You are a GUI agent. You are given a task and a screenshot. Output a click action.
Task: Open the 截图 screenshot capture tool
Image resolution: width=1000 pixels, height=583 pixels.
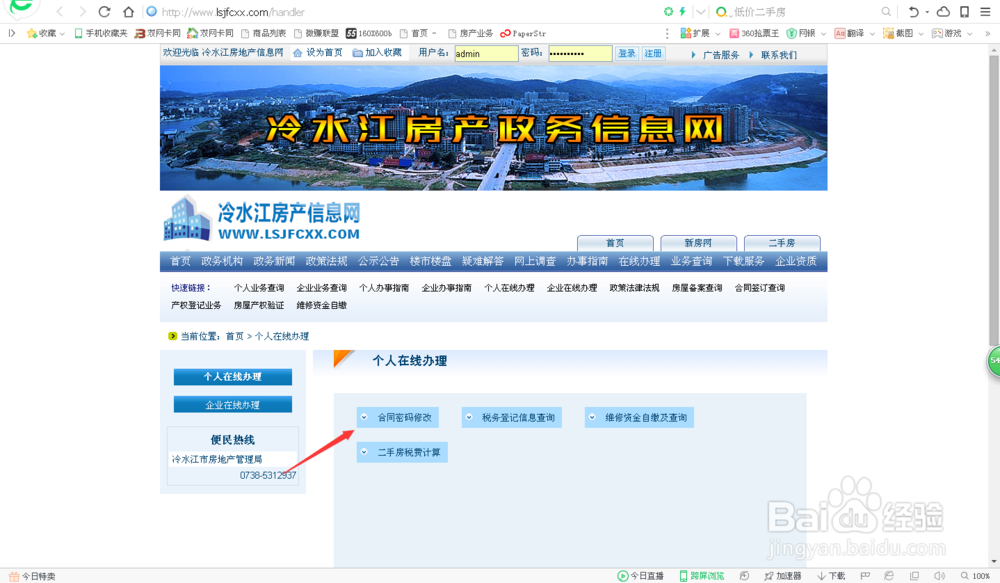898,32
